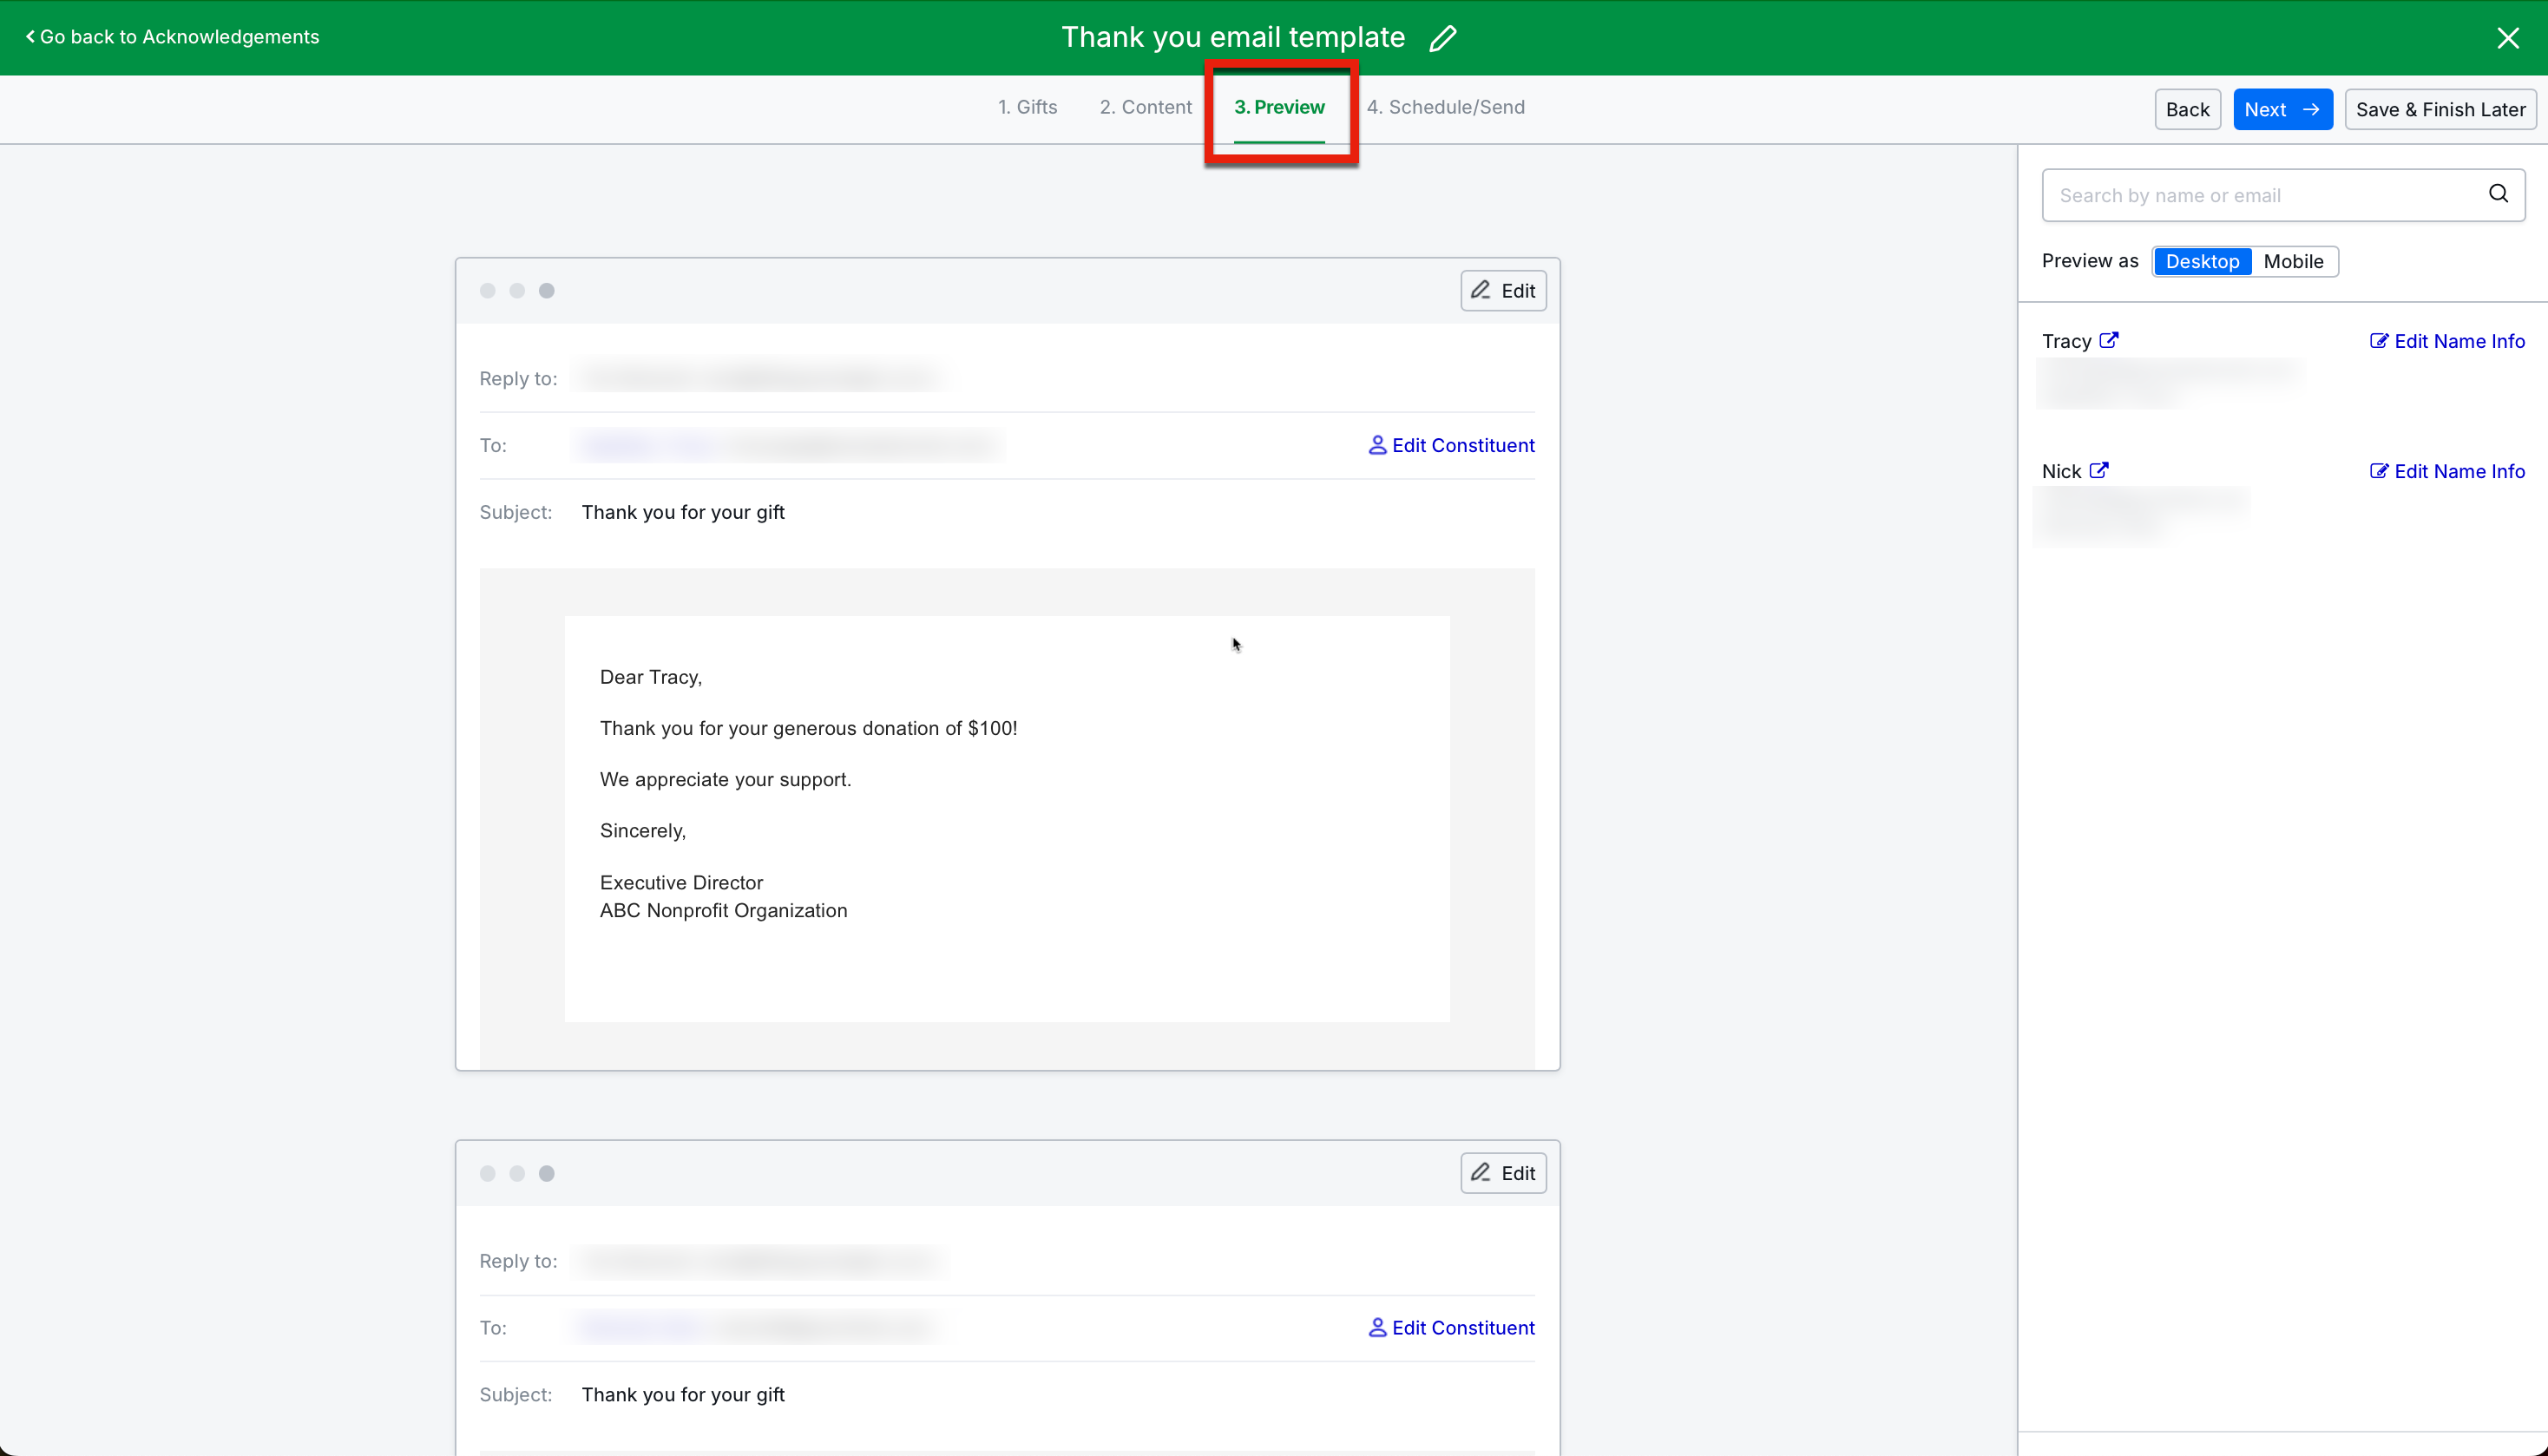Go to the 1. Gifts step
The height and width of the screenshot is (1456, 2548).
tap(1027, 107)
